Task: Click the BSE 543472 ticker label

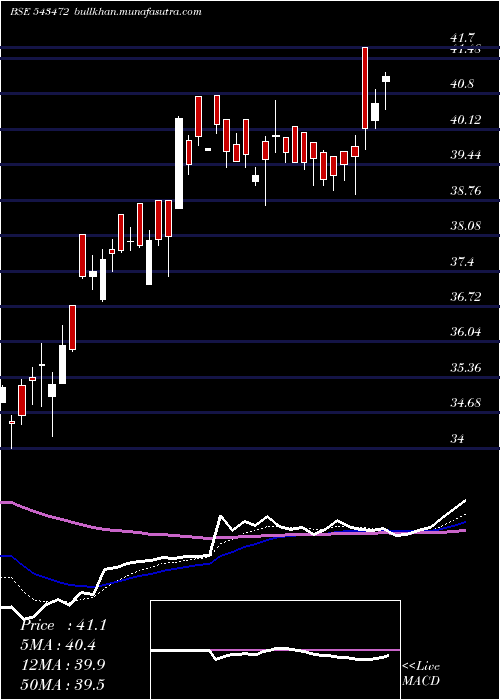Action: (x=39, y=12)
